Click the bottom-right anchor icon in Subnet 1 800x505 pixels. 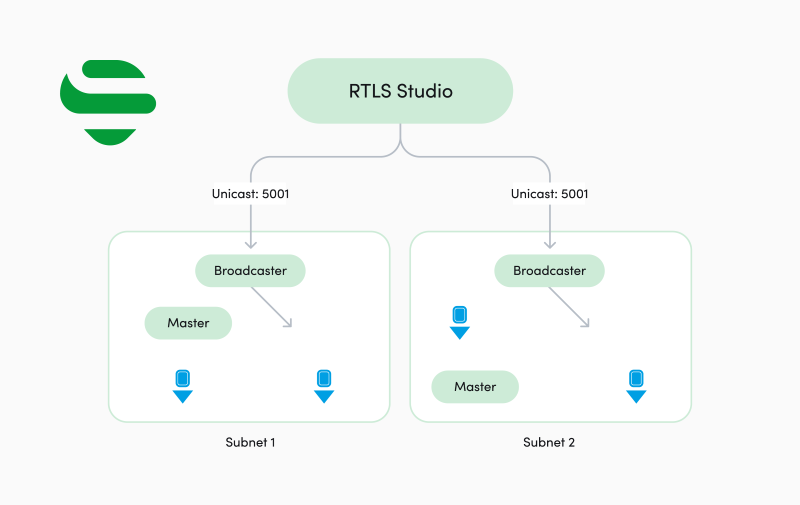click(x=324, y=386)
